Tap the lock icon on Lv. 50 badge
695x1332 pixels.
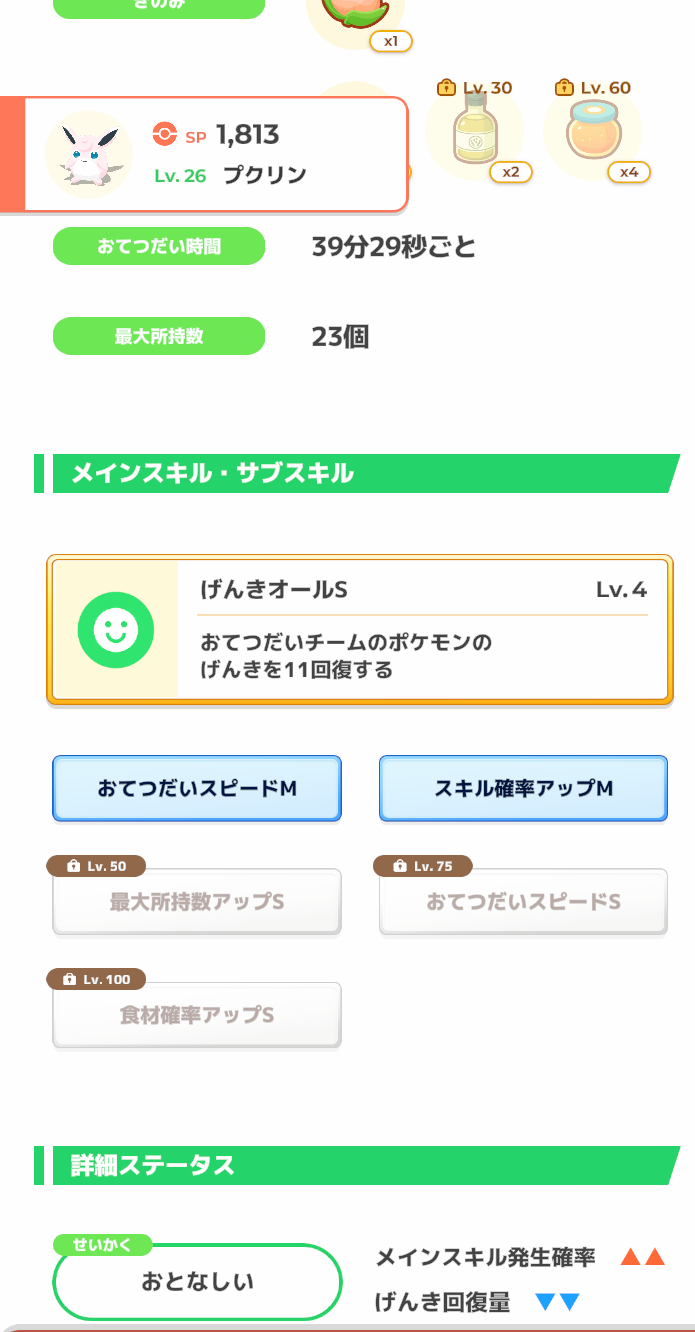point(73,866)
